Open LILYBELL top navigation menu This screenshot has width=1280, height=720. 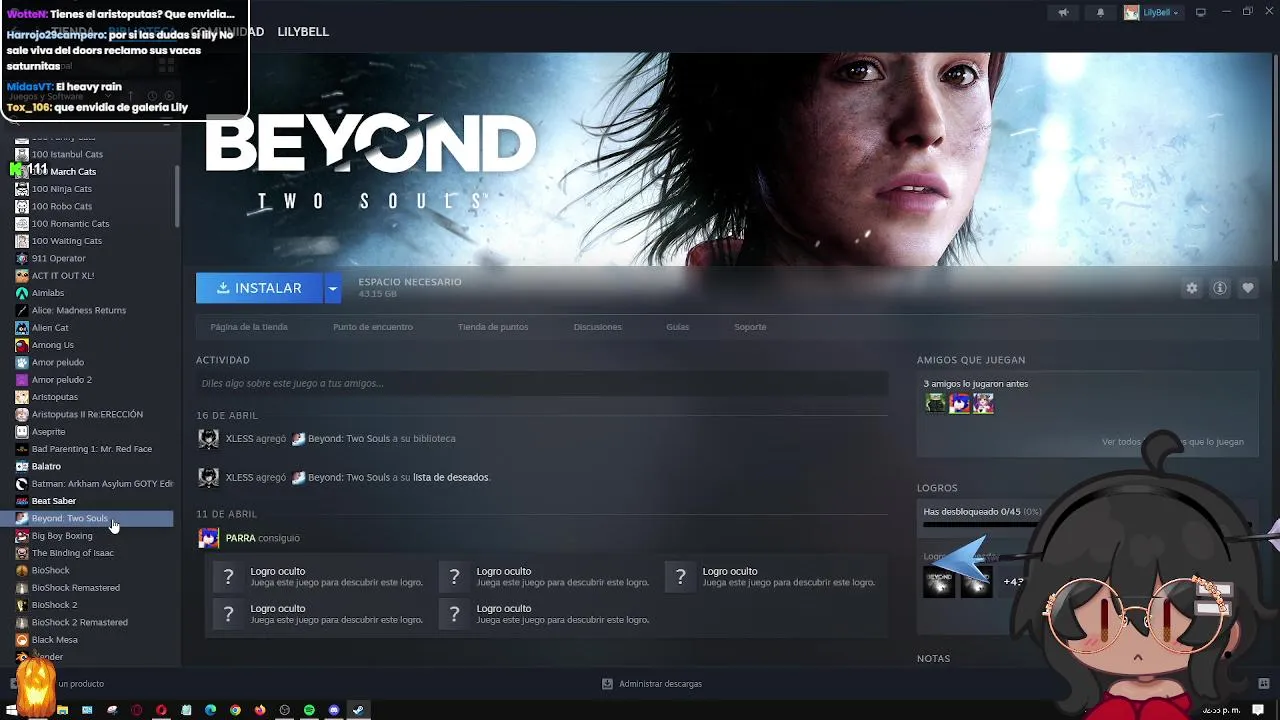coord(303,32)
